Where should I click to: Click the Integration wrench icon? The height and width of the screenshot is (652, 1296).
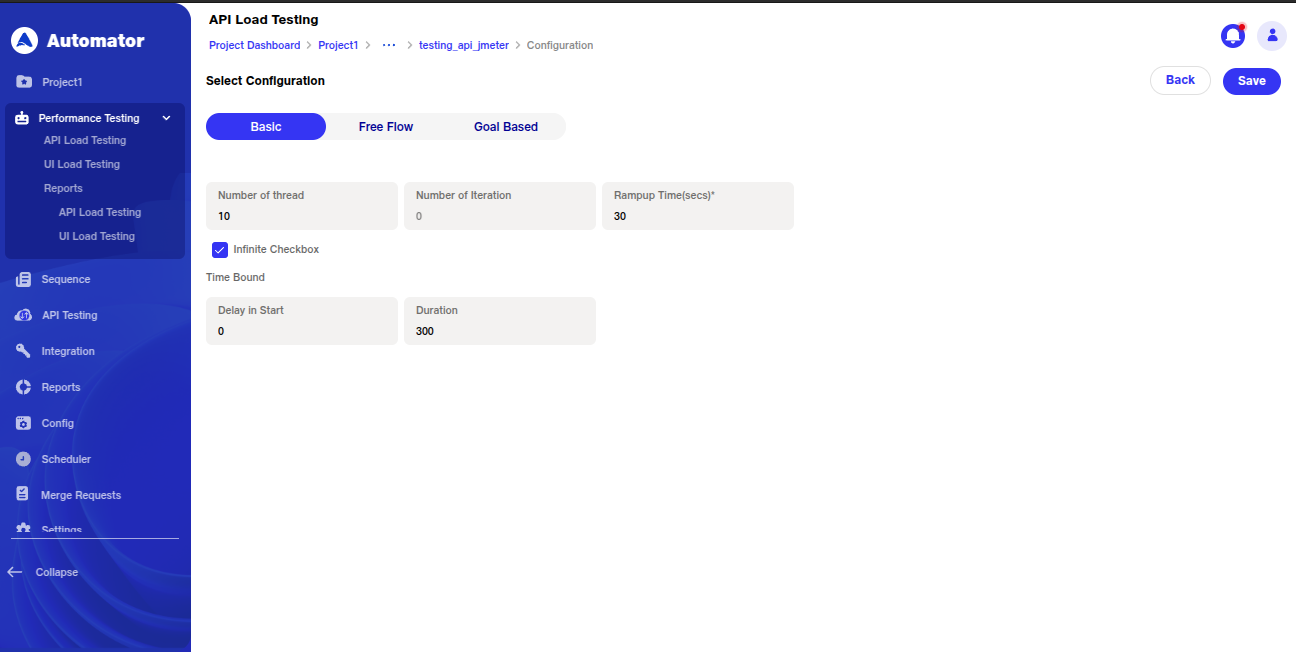tap(24, 351)
